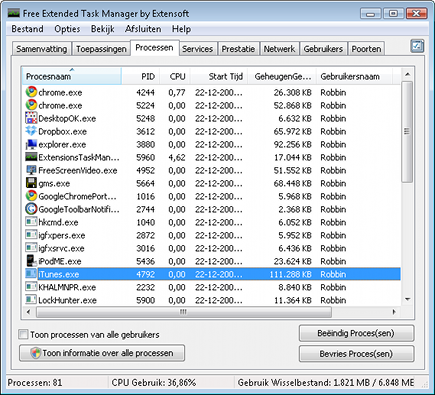Click the GoogleToolbarNotifi process icon
This screenshot has height=395, width=435.
[31, 209]
